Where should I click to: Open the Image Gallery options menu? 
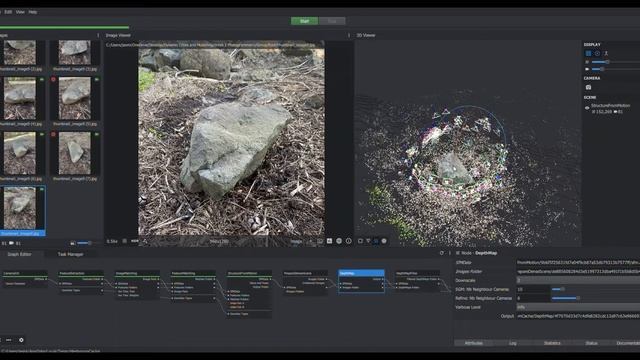98,36
